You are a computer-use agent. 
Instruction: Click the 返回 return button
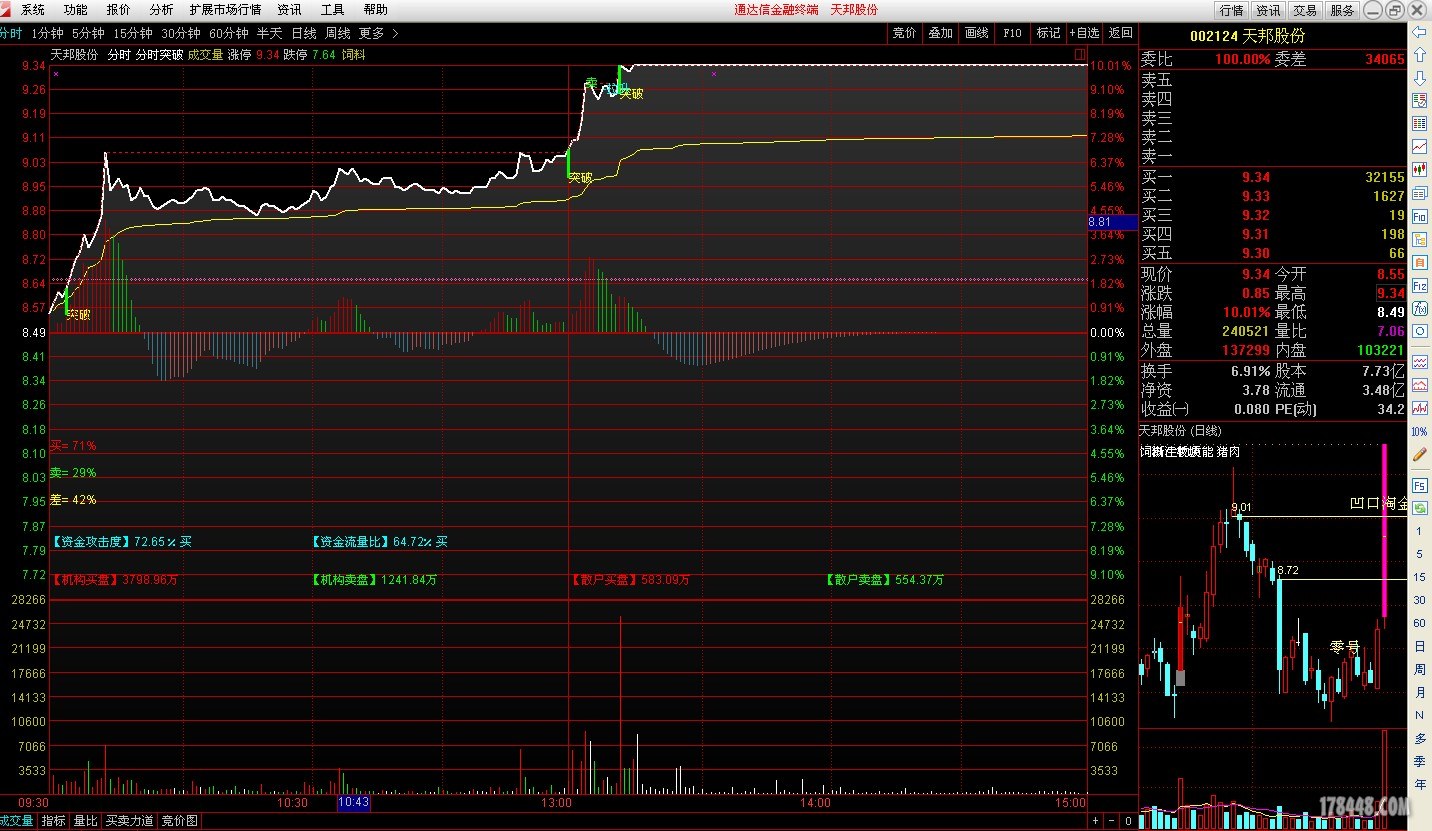tap(1120, 33)
